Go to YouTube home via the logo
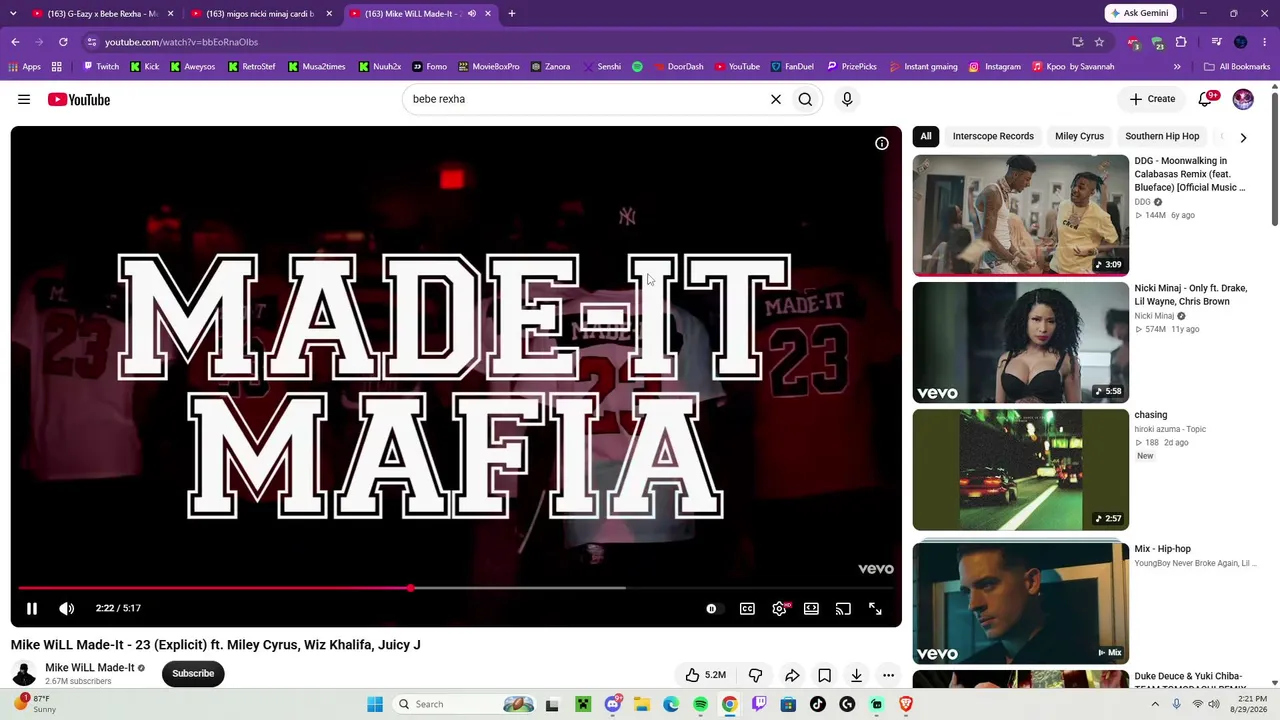1280x720 pixels. click(x=79, y=99)
